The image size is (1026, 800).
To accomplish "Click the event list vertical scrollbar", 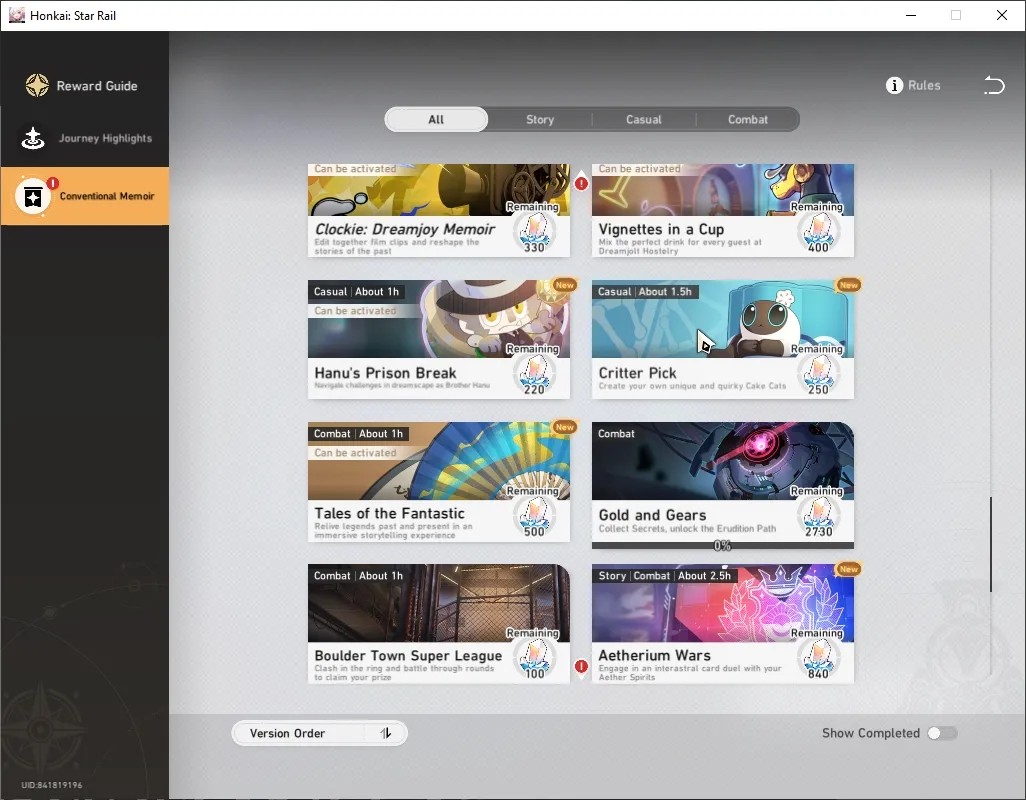I will point(991,544).
